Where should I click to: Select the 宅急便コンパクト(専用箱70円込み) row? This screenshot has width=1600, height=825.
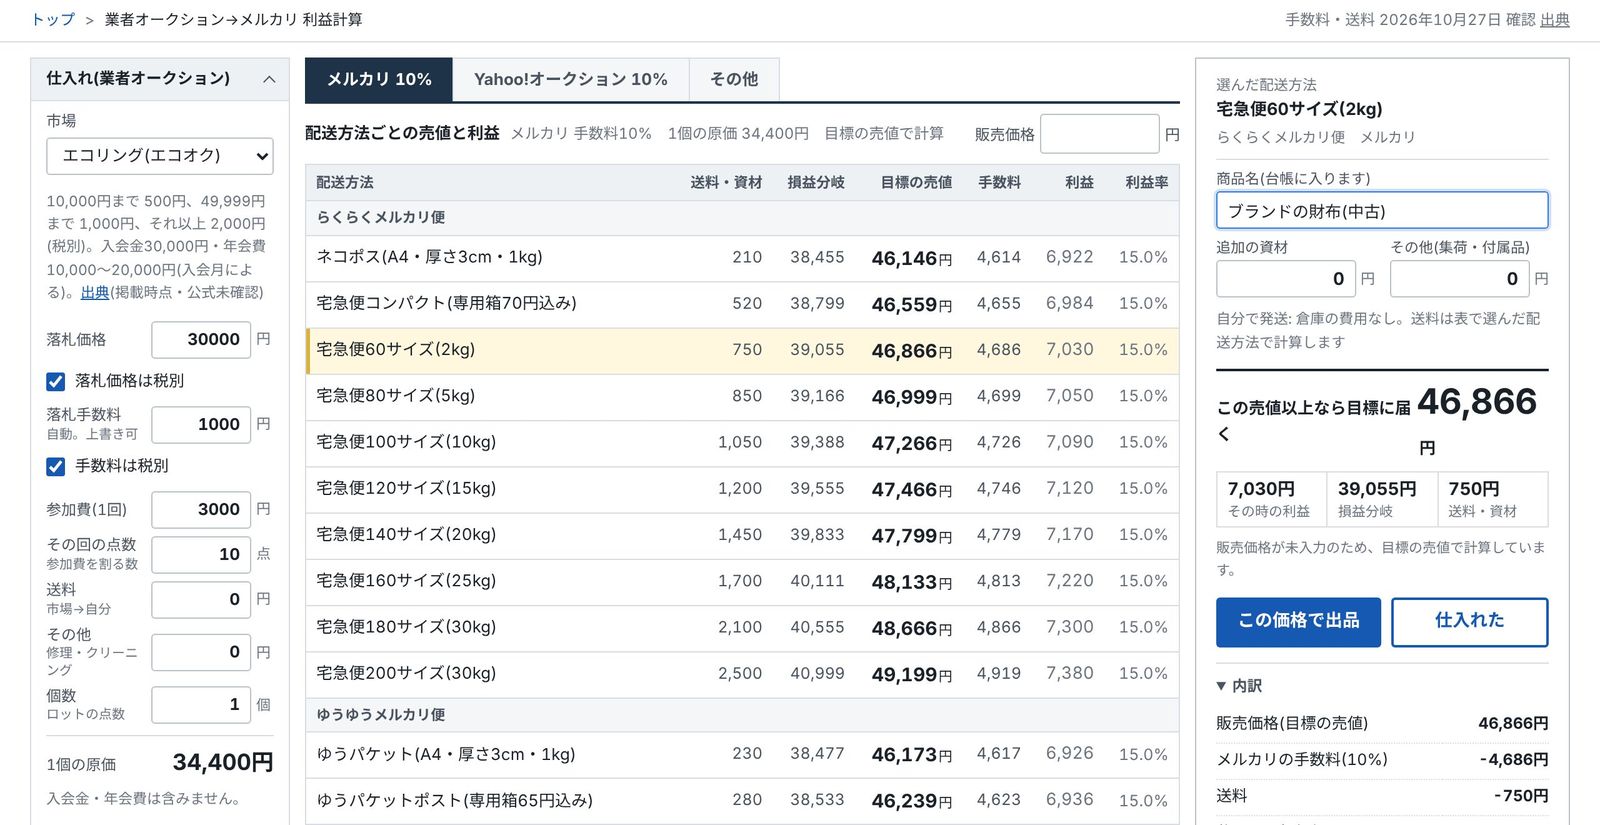coord(742,304)
